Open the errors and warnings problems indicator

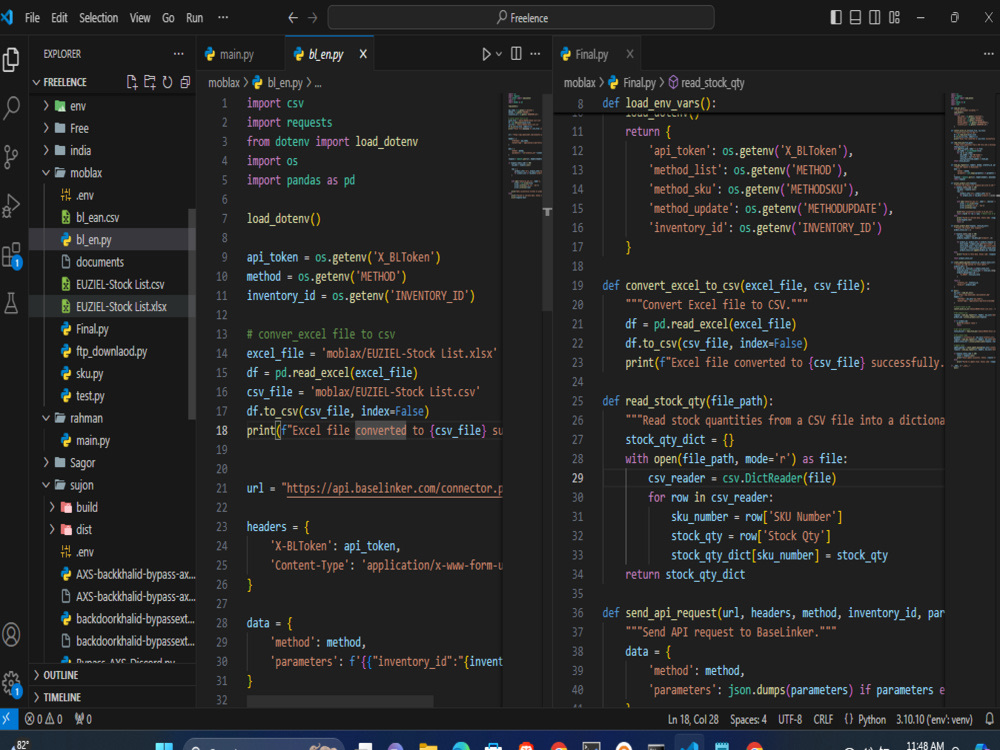click(43, 719)
